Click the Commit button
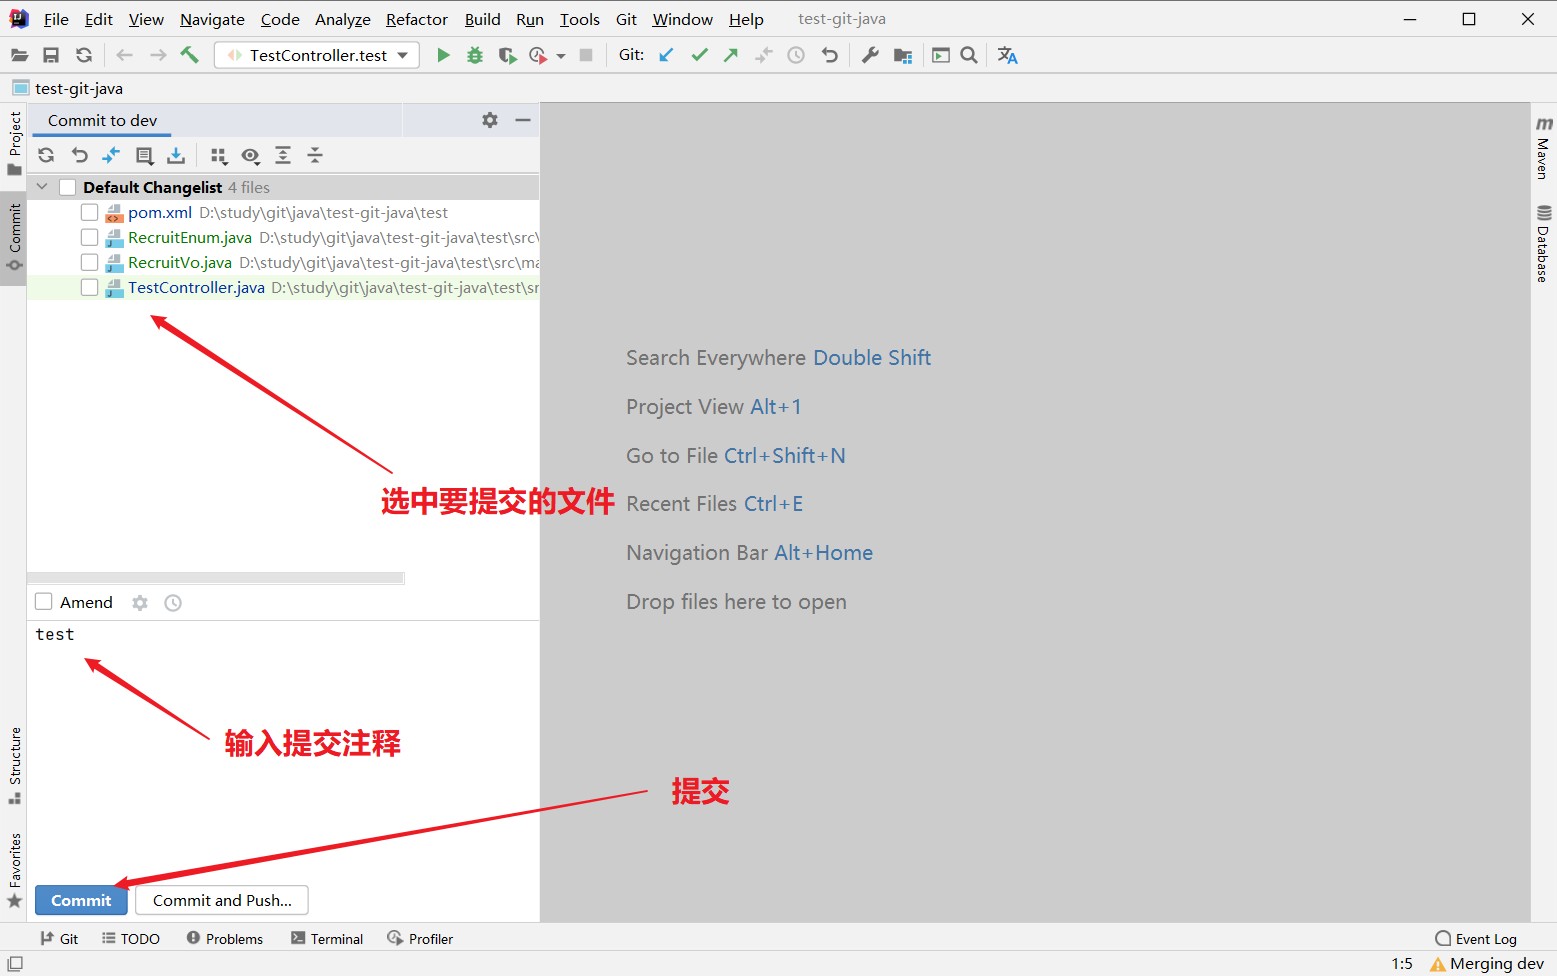The width and height of the screenshot is (1557, 976). (x=82, y=900)
